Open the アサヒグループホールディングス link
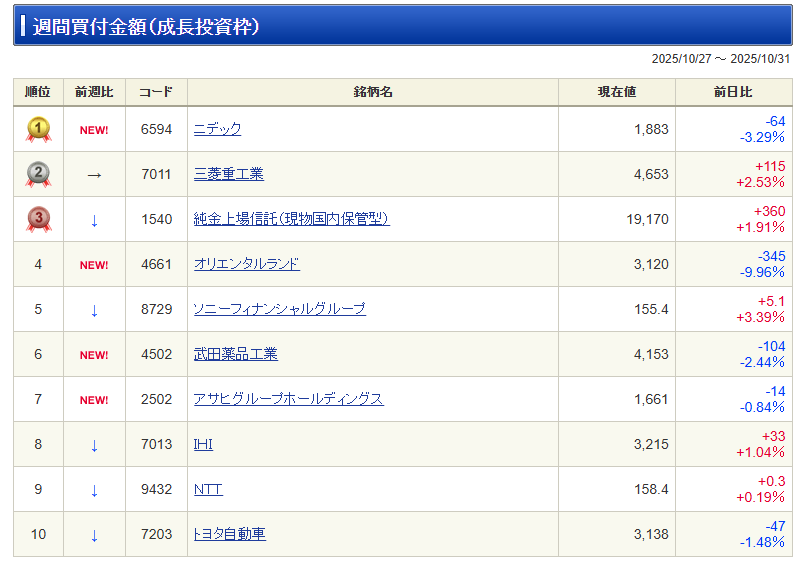This screenshot has height=561, width=810. tap(288, 398)
